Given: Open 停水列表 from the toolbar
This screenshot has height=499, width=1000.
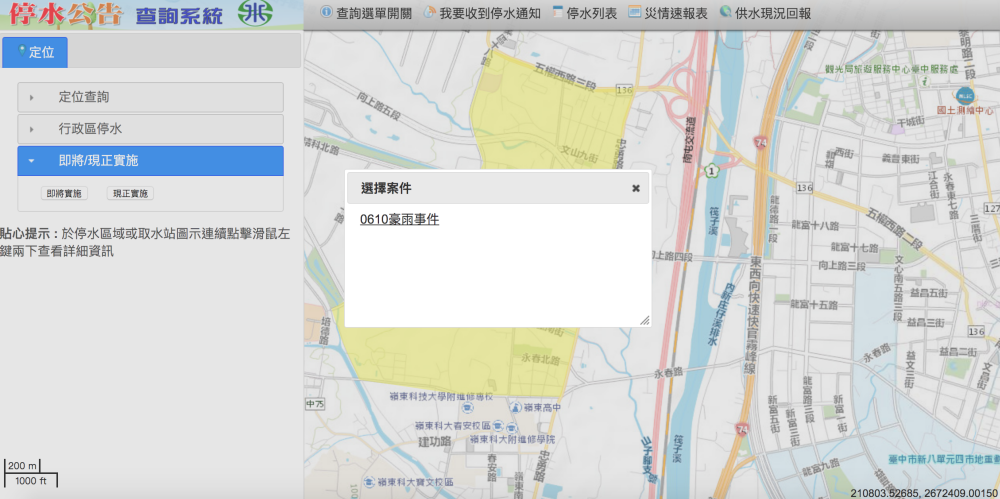Looking at the screenshot, I should click(592, 14).
